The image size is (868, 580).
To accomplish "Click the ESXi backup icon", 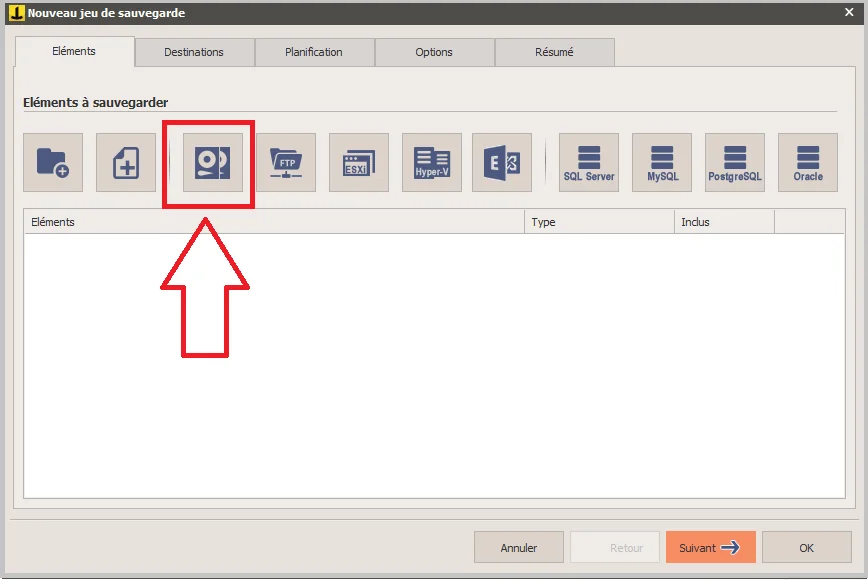I will pos(359,163).
